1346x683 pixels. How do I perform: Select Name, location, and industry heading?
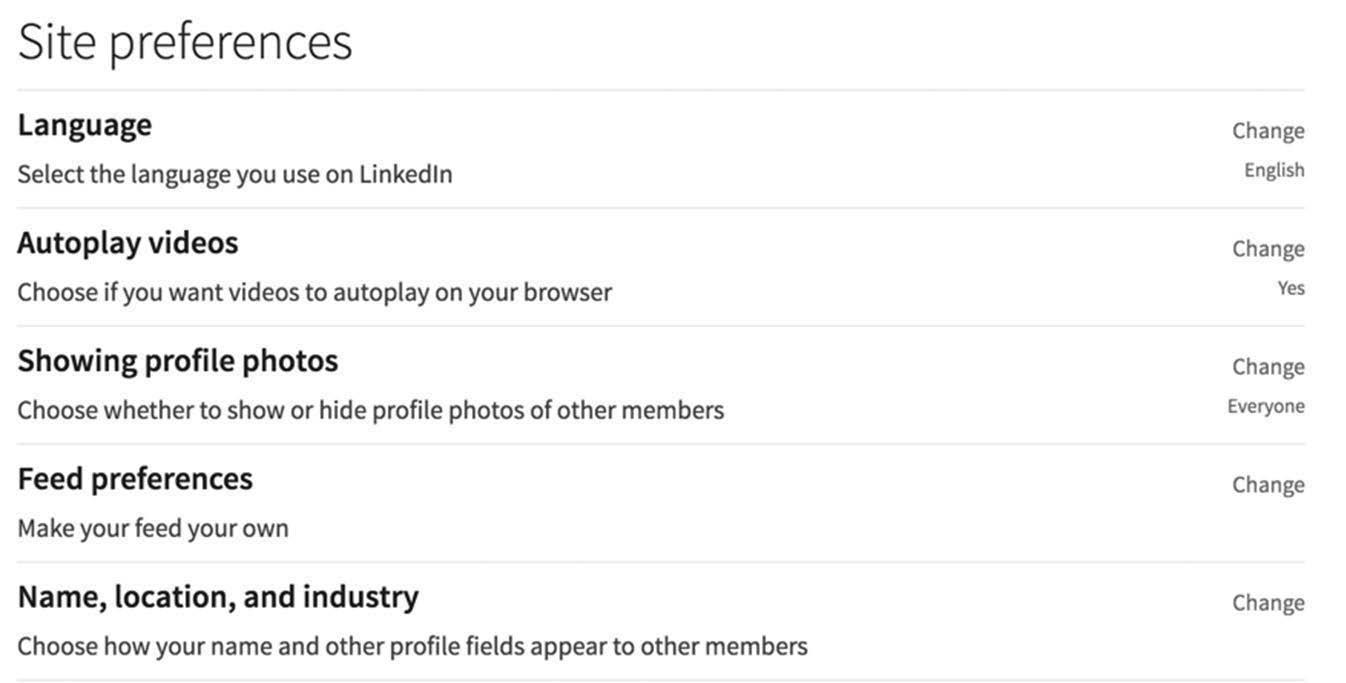coord(218,597)
